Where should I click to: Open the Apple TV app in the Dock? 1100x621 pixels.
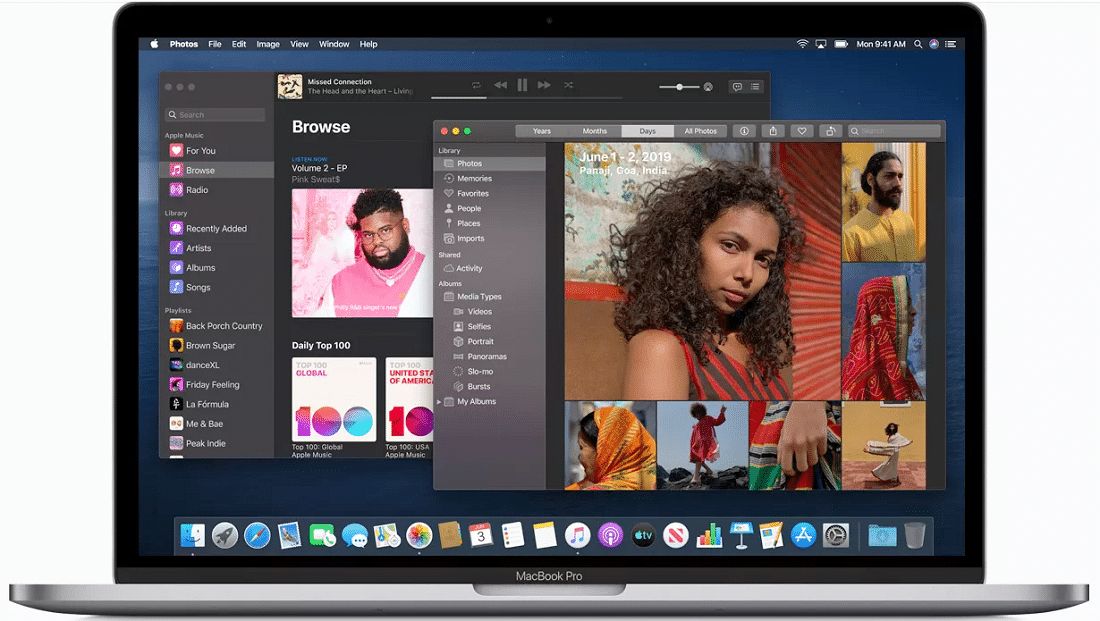click(x=643, y=535)
